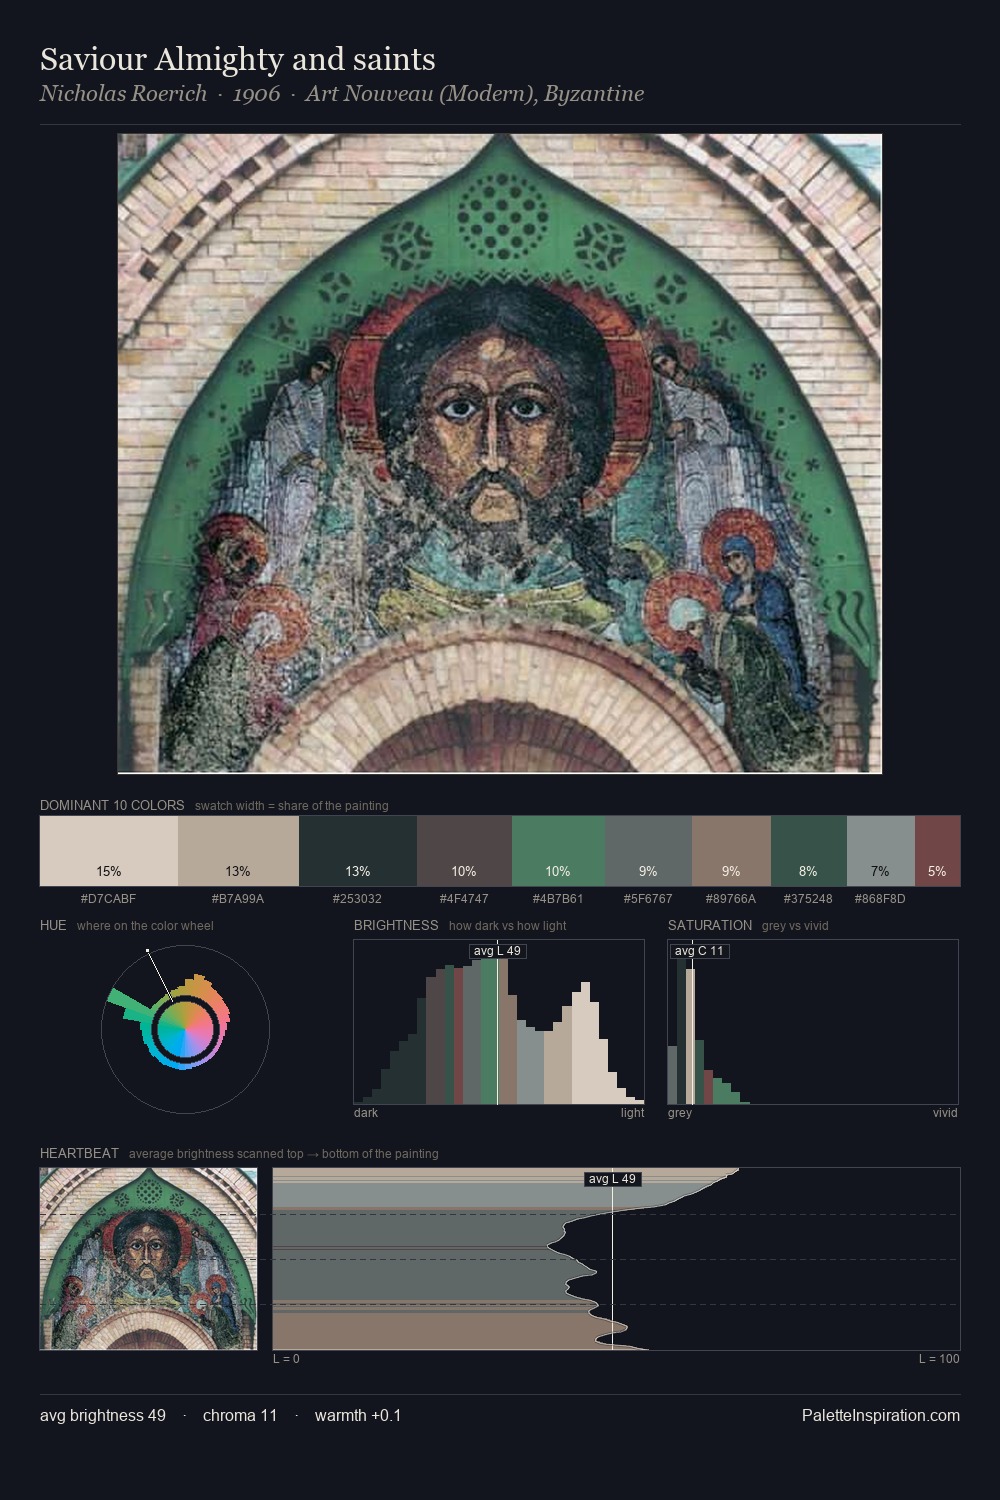The height and width of the screenshot is (1500, 1000).
Task: Click the 'DOMINANT 10 COLORS' heading
Action: tap(112, 805)
